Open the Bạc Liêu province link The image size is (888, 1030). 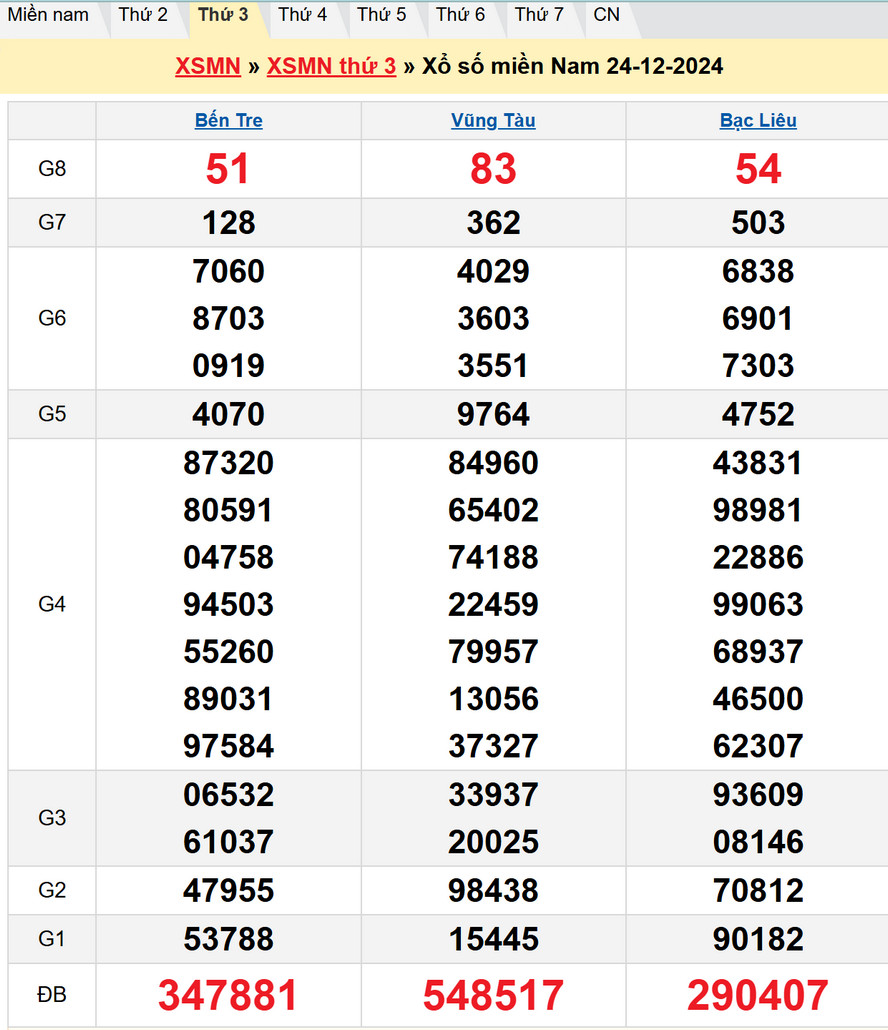tap(758, 121)
